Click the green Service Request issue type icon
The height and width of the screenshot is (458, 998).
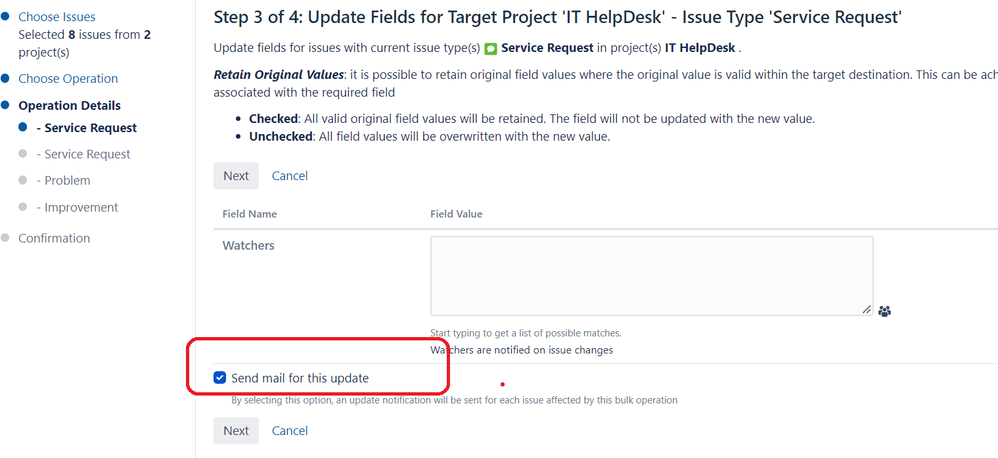coord(490,48)
